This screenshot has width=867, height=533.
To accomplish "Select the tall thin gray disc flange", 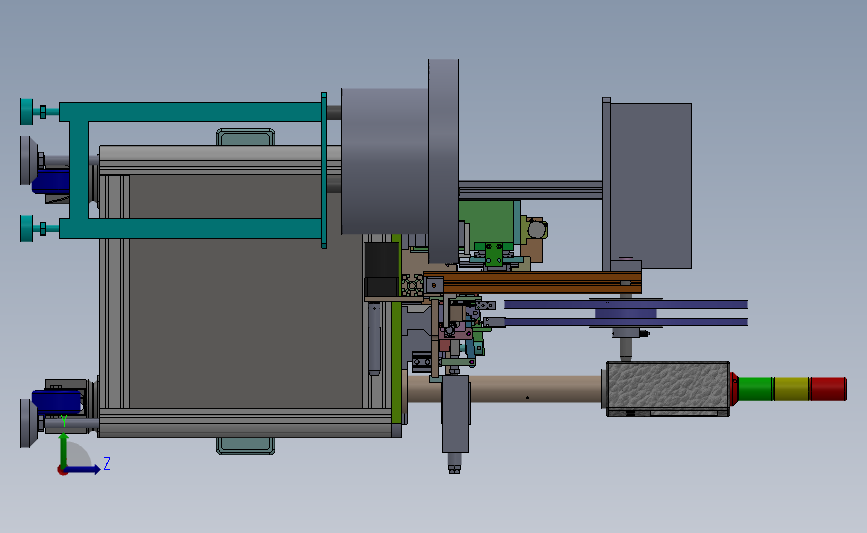I will pyautogui.click(x=443, y=161).
